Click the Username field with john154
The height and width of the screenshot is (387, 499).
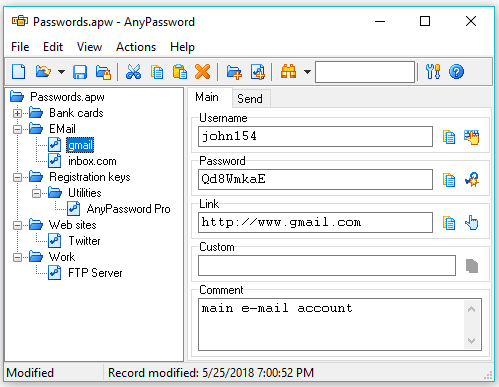315,136
